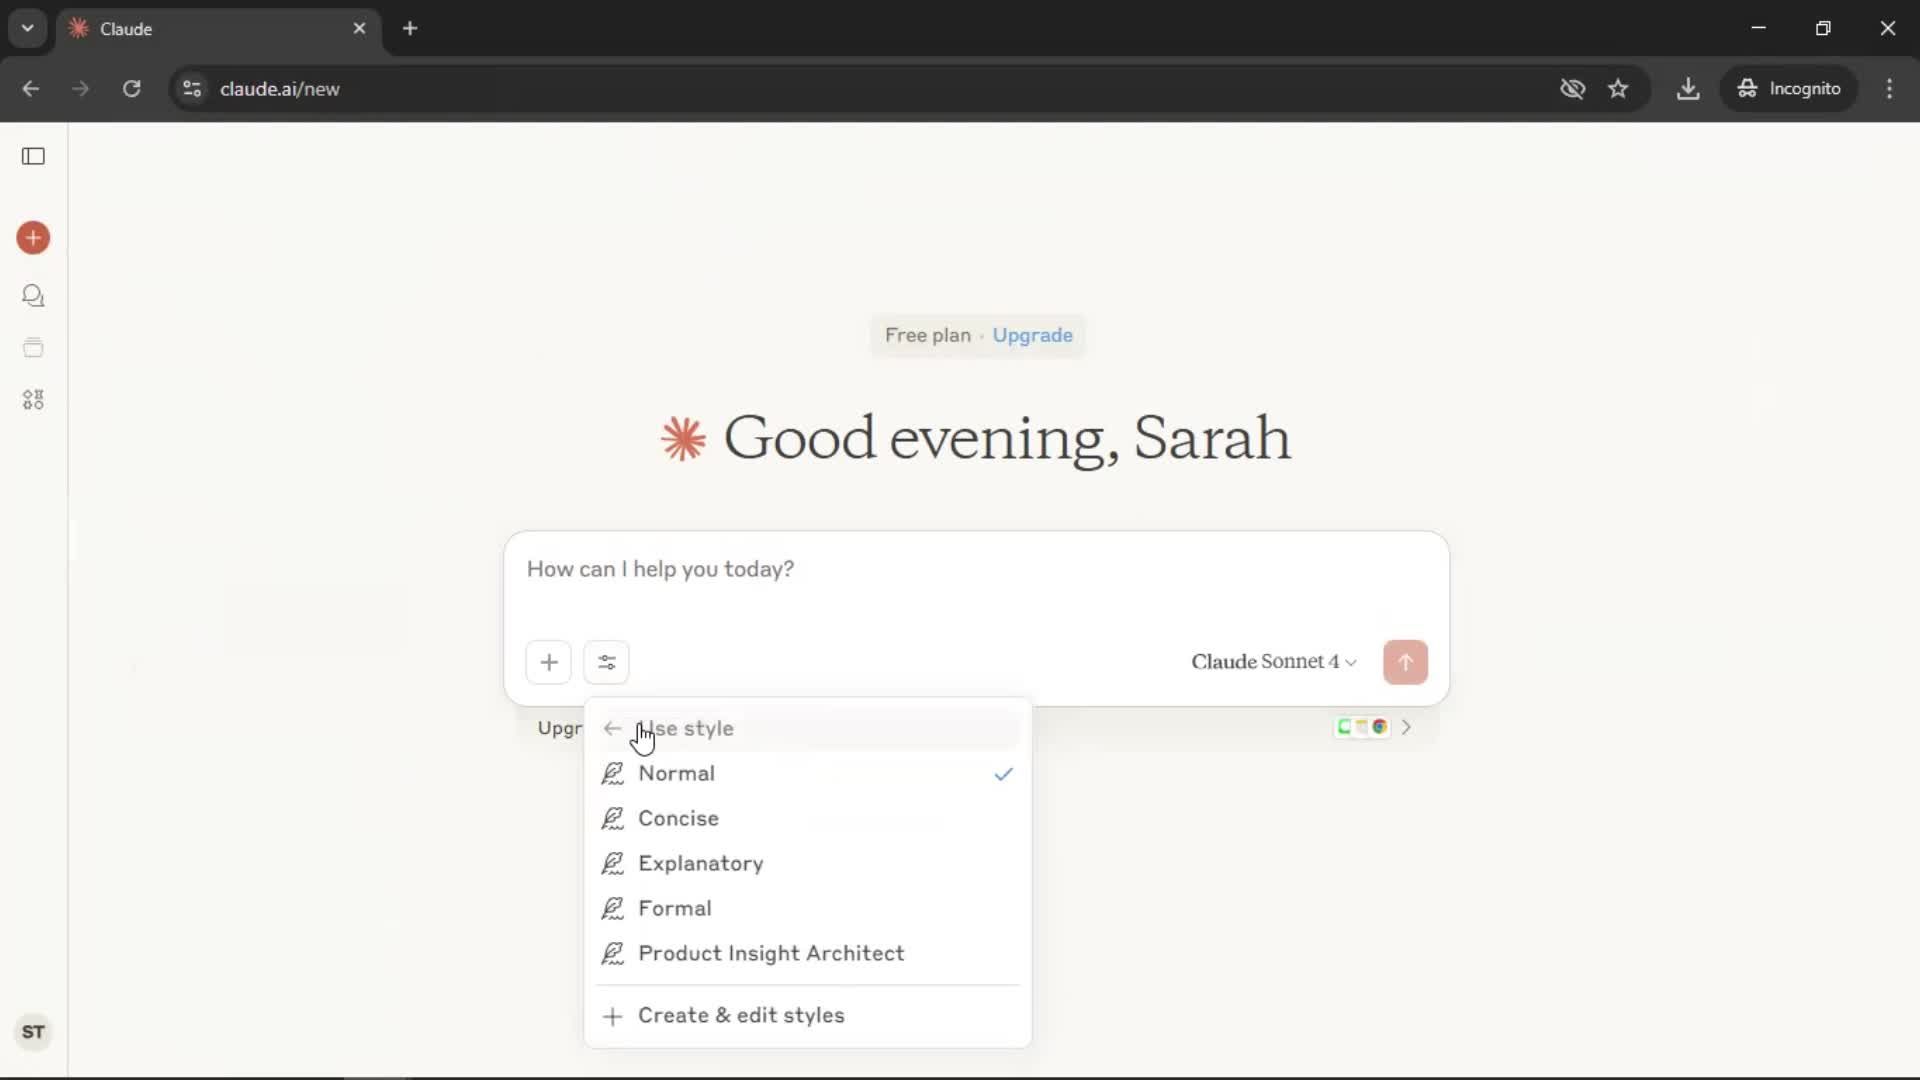Click the send message arrow button
This screenshot has height=1080, width=1920.
(1405, 662)
